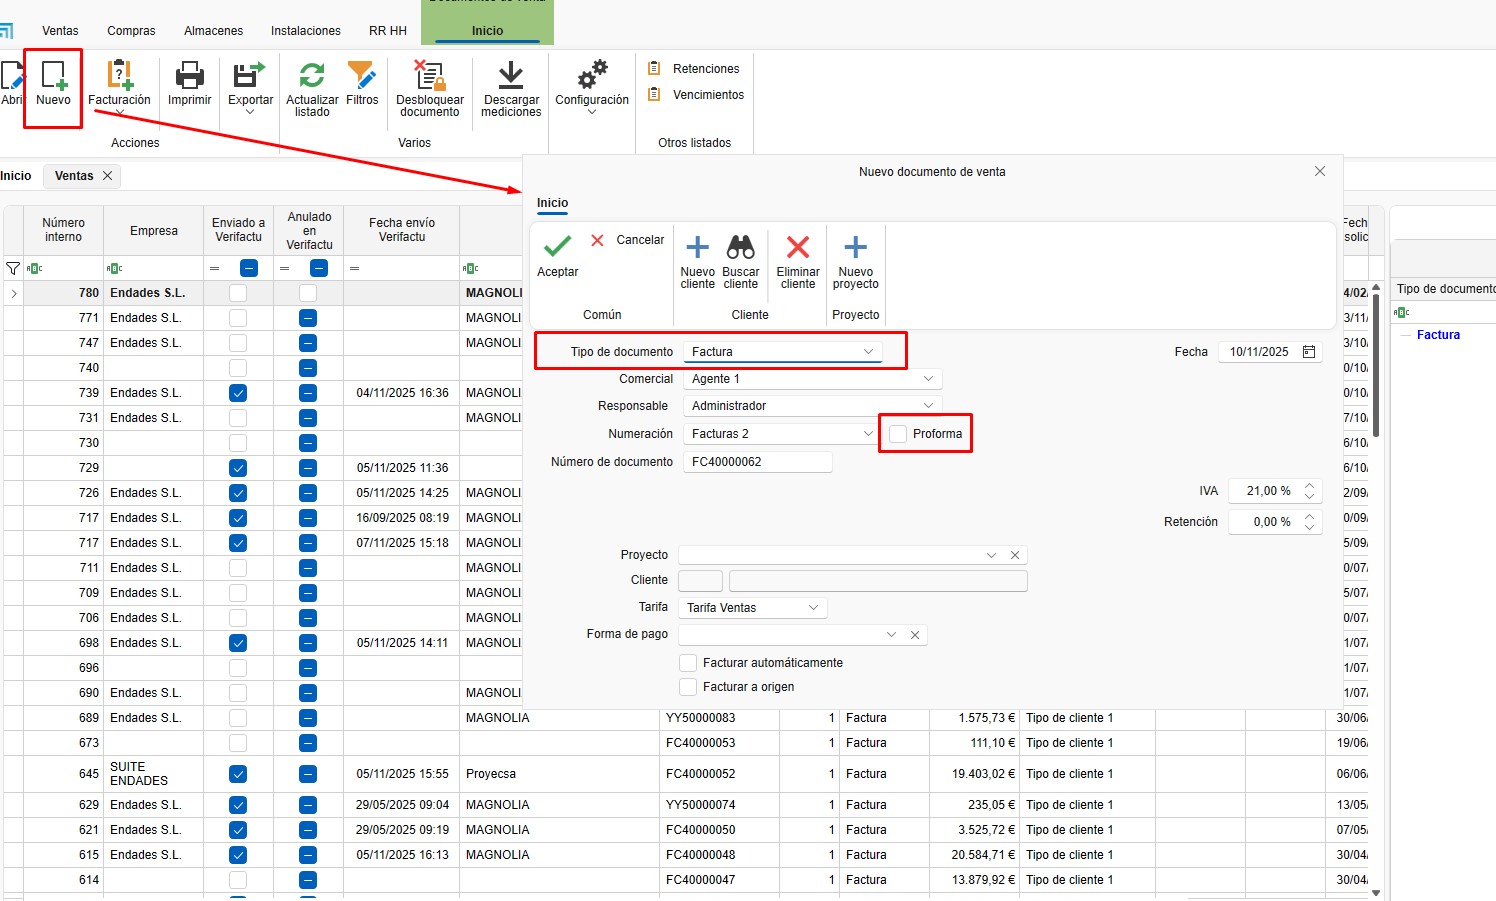Open the Comercial Agente 1 dropdown
Viewport: 1496px width, 901px height.
tap(928, 379)
